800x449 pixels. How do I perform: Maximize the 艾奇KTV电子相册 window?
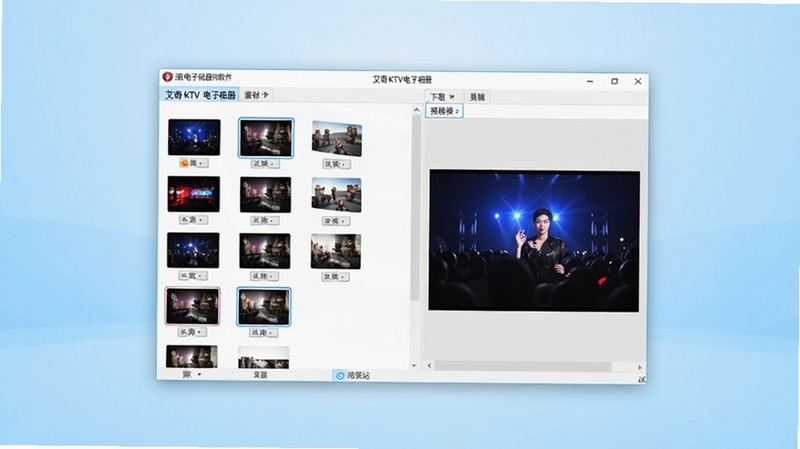[614, 81]
